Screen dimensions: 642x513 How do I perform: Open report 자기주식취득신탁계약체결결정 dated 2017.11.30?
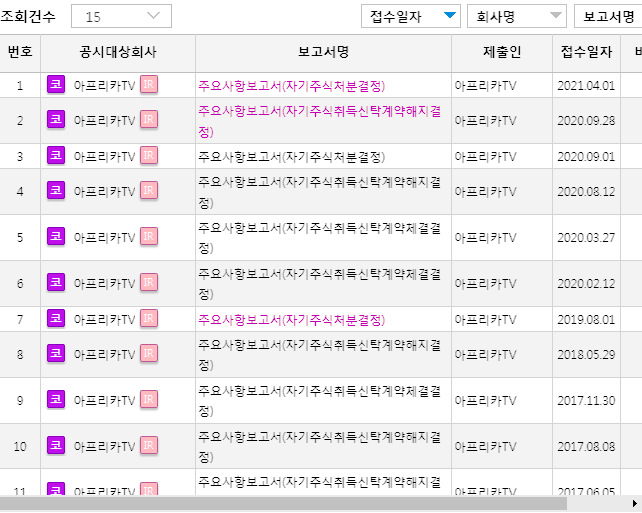click(x=319, y=400)
